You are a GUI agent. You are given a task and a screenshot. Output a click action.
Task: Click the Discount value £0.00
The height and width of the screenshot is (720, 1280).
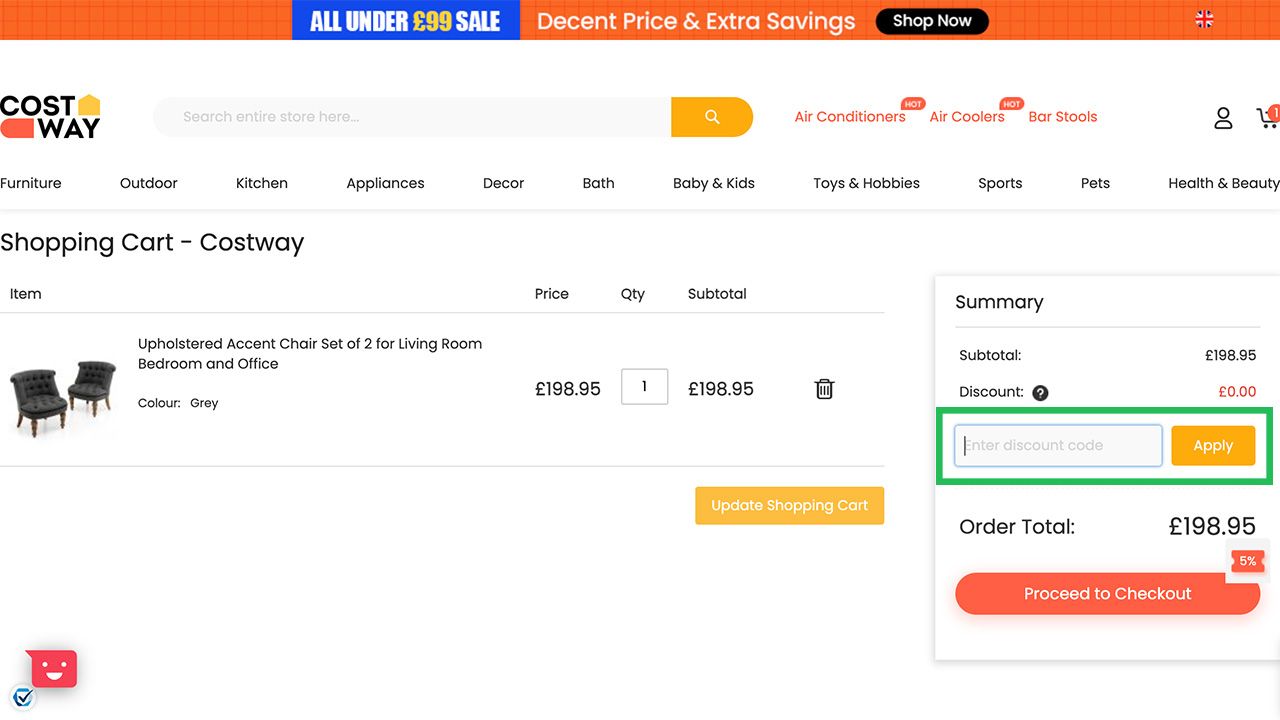1237,392
